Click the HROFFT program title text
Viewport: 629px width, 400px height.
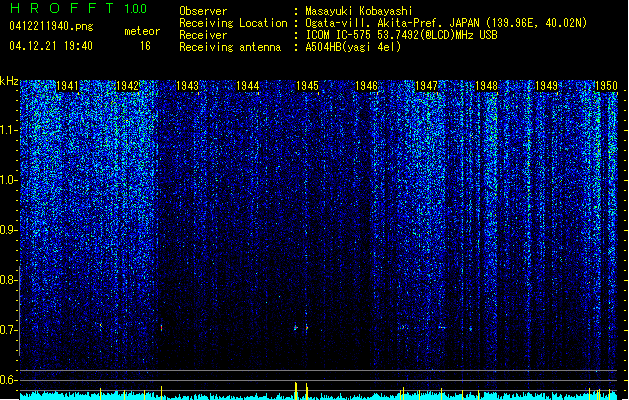(62, 8)
